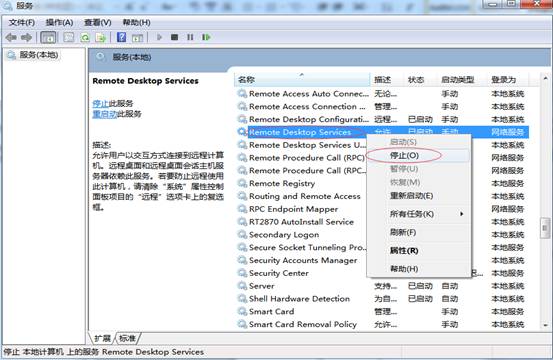Screen dimensions: 553x360
Task: Expand 所有任务(K) submenu arrow
Action: [461, 214]
